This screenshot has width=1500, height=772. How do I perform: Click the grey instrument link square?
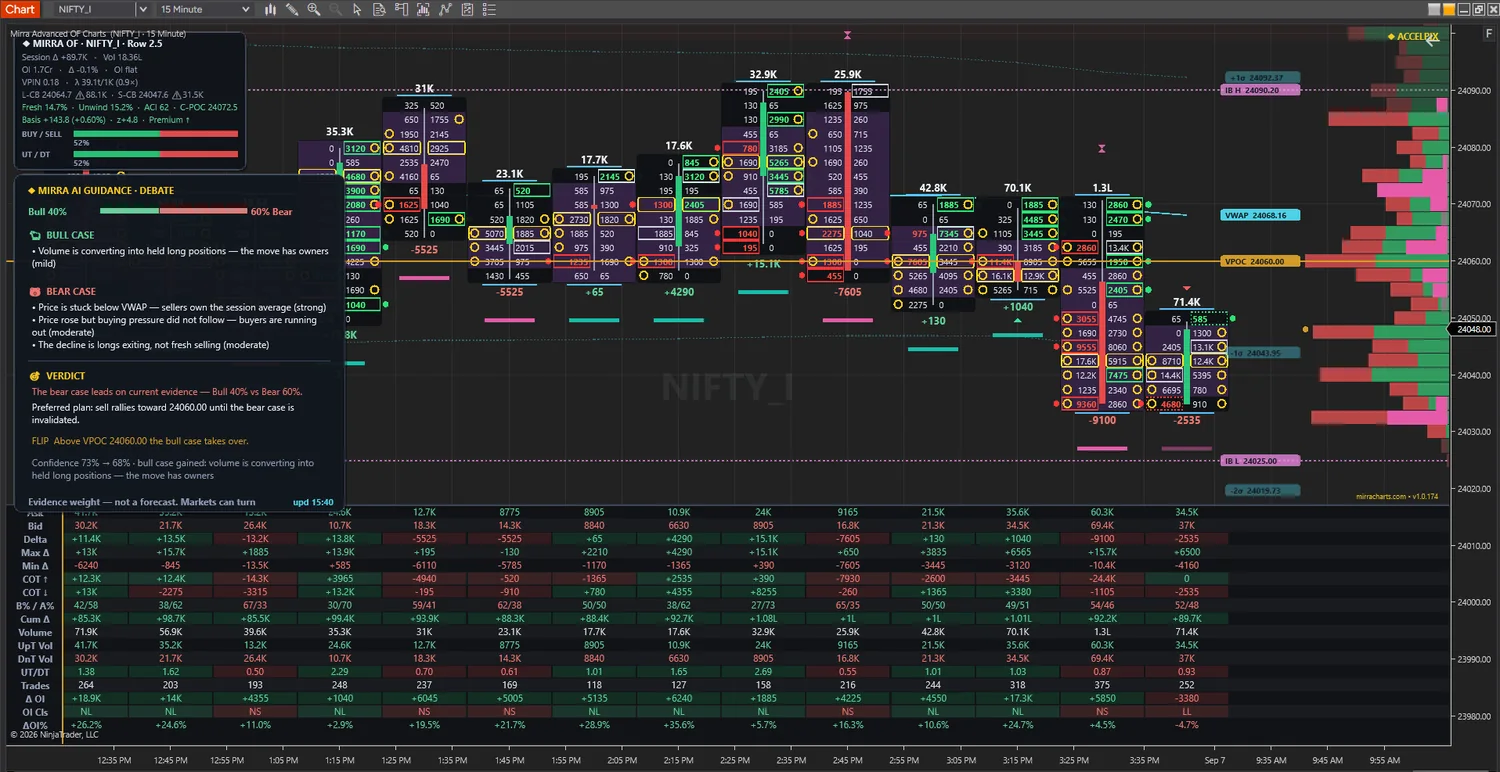click(x=1434, y=9)
